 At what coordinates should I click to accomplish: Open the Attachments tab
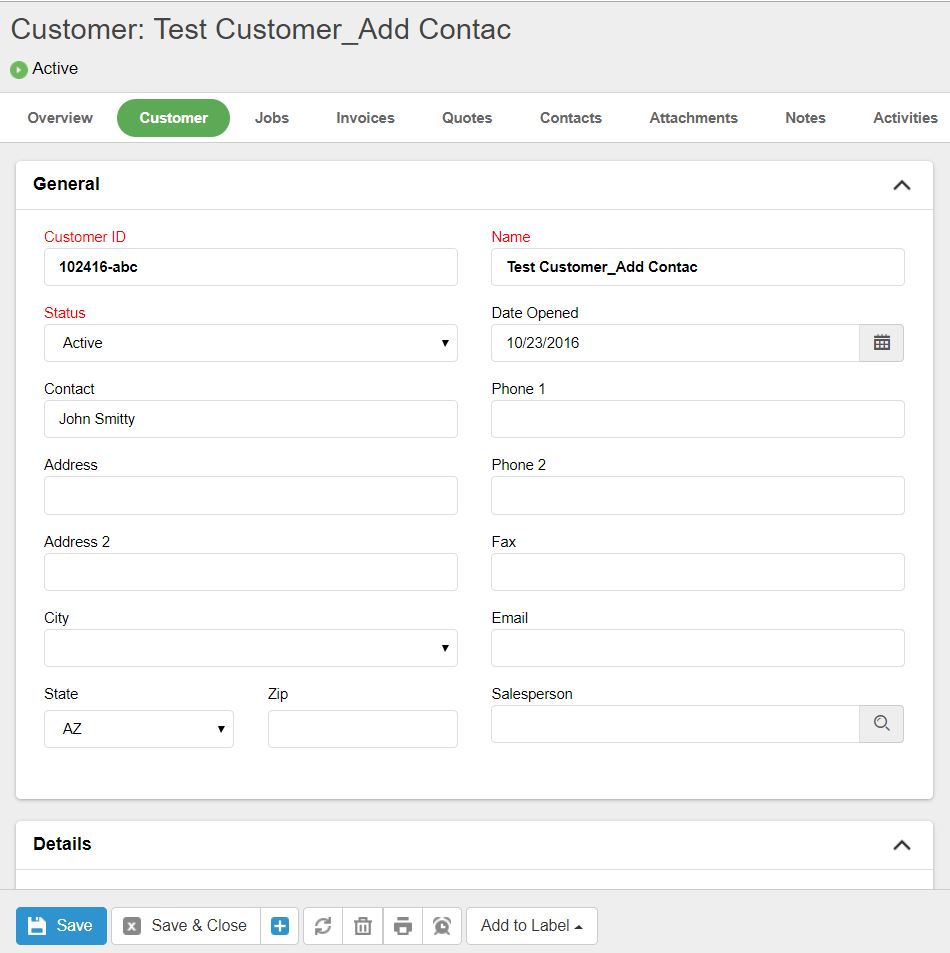[x=693, y=118]
